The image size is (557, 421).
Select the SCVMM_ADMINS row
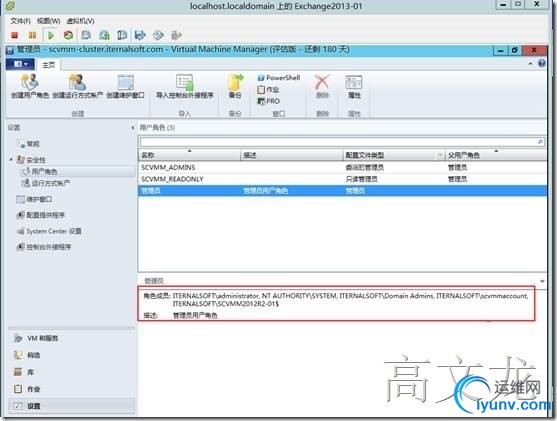coord(342,167)
